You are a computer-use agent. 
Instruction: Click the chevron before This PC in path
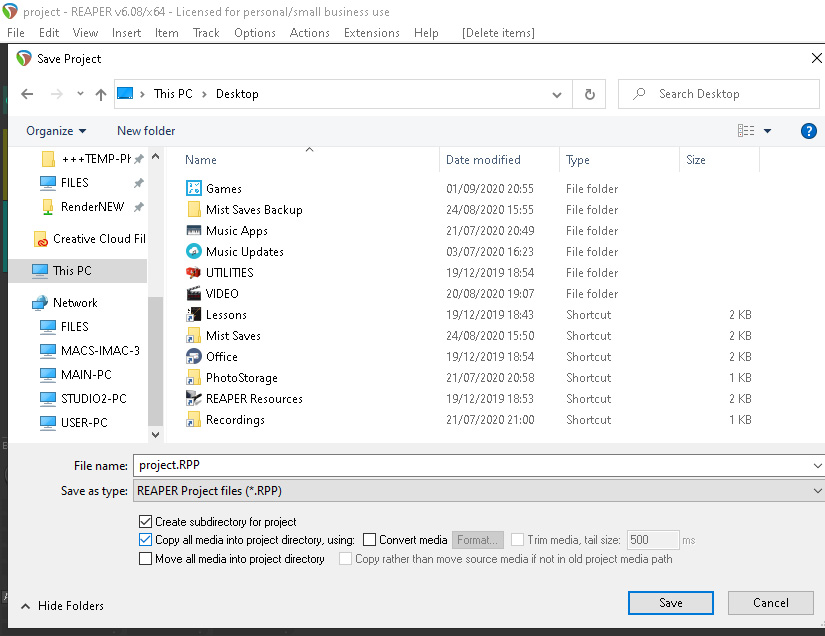pos(142,94)
